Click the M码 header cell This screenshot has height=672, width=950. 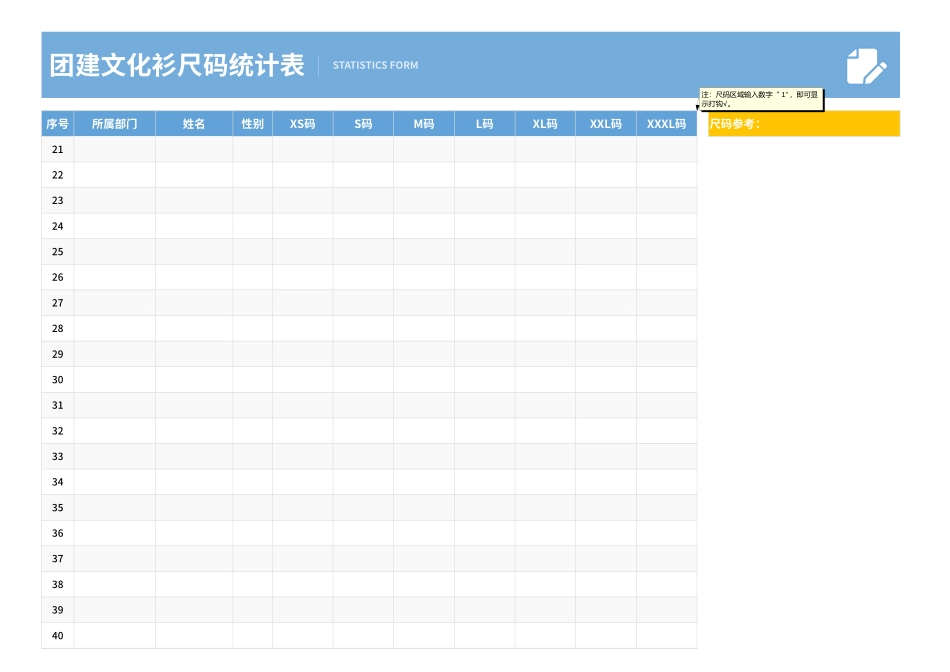[422, 123]
